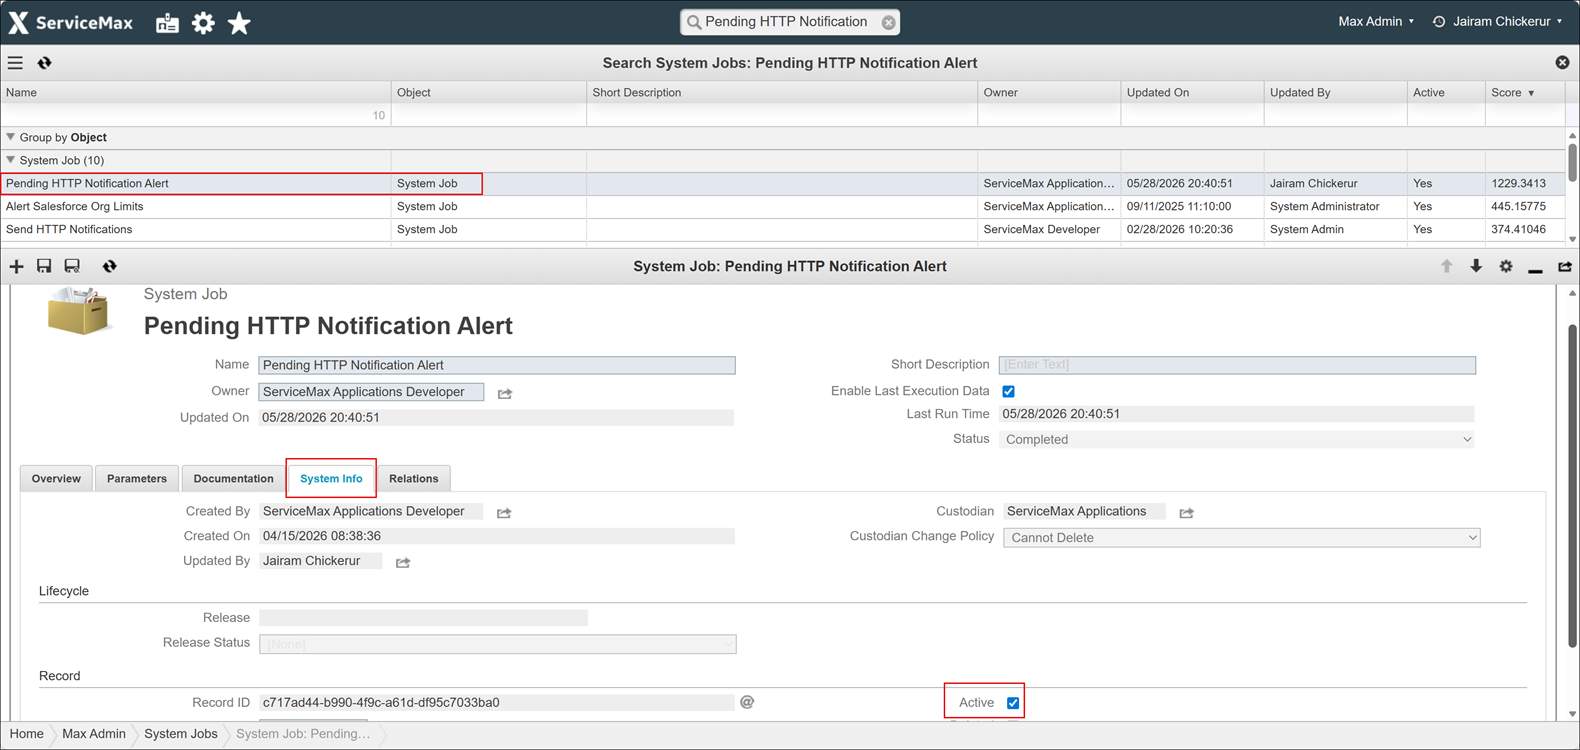Click the Record ID value field
Image resolution: width=1580 pixels, height=750 pixels.
497,703
